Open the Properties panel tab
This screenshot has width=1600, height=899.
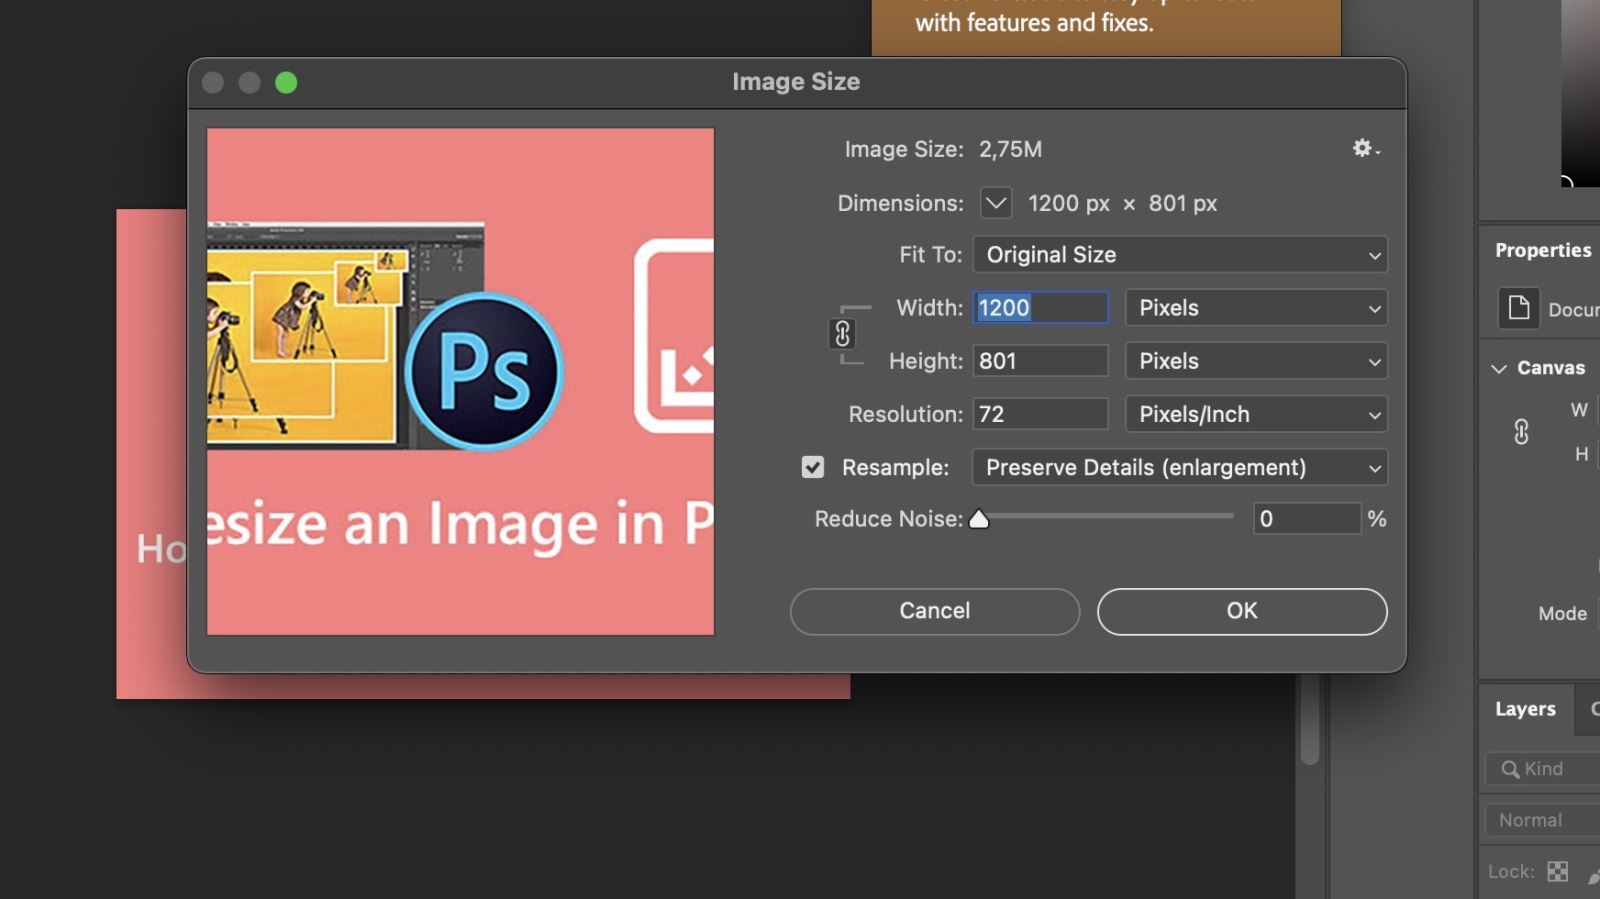pyautogui.click(x=1543, y=250)
